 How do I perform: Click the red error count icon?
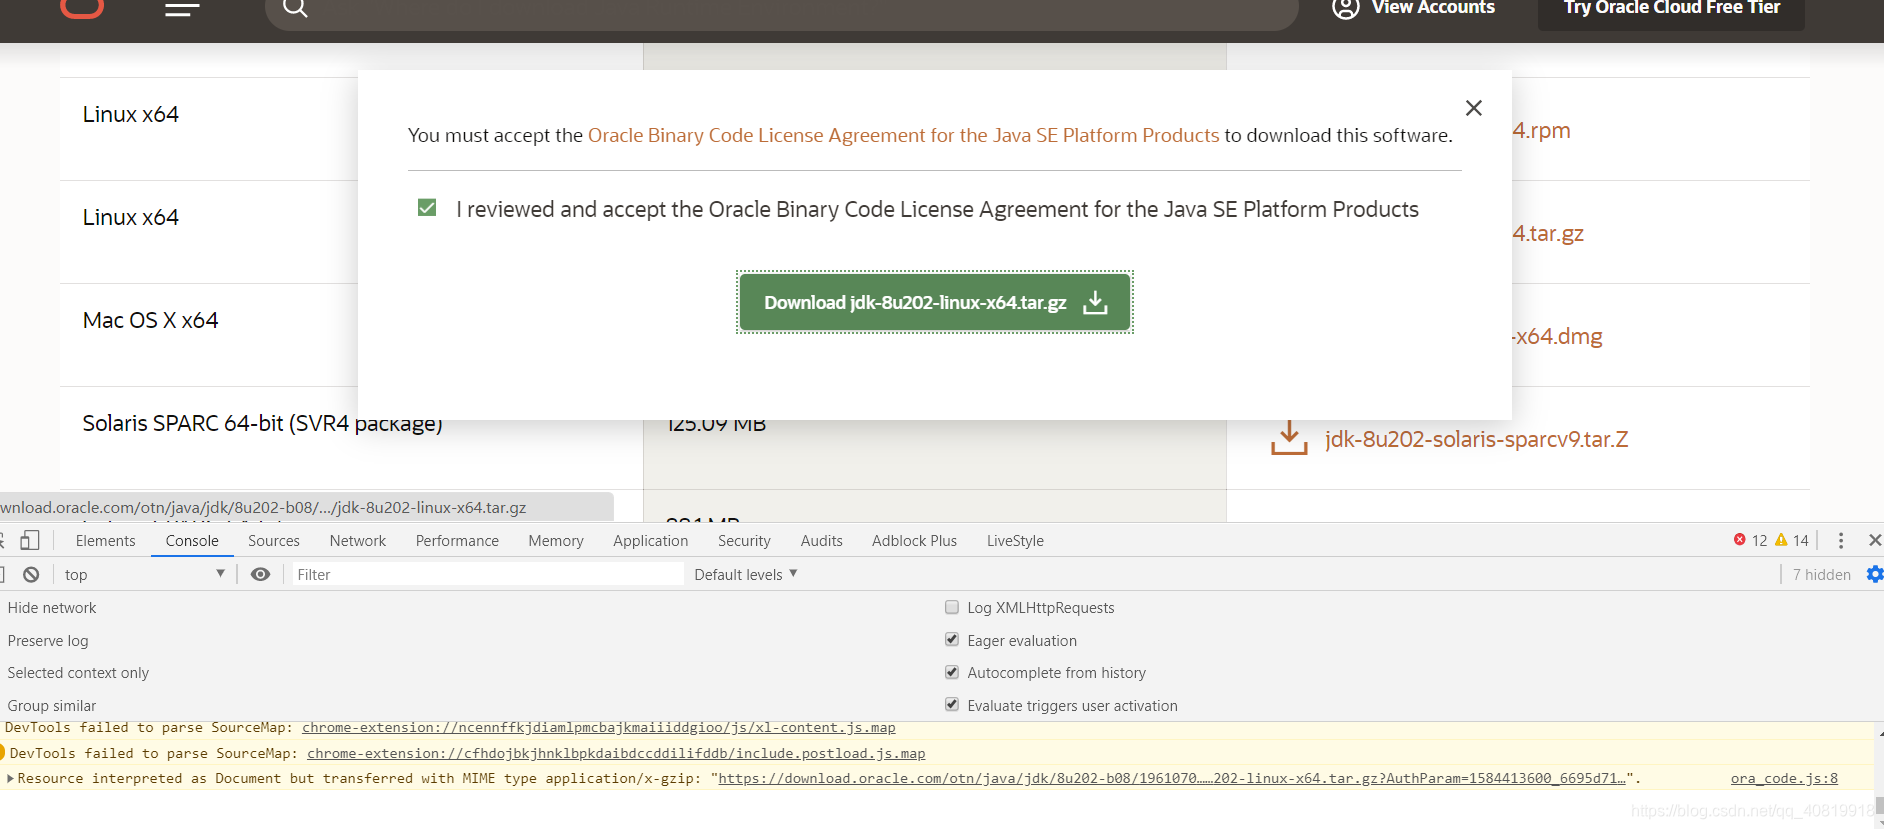tap(1740, 540)
